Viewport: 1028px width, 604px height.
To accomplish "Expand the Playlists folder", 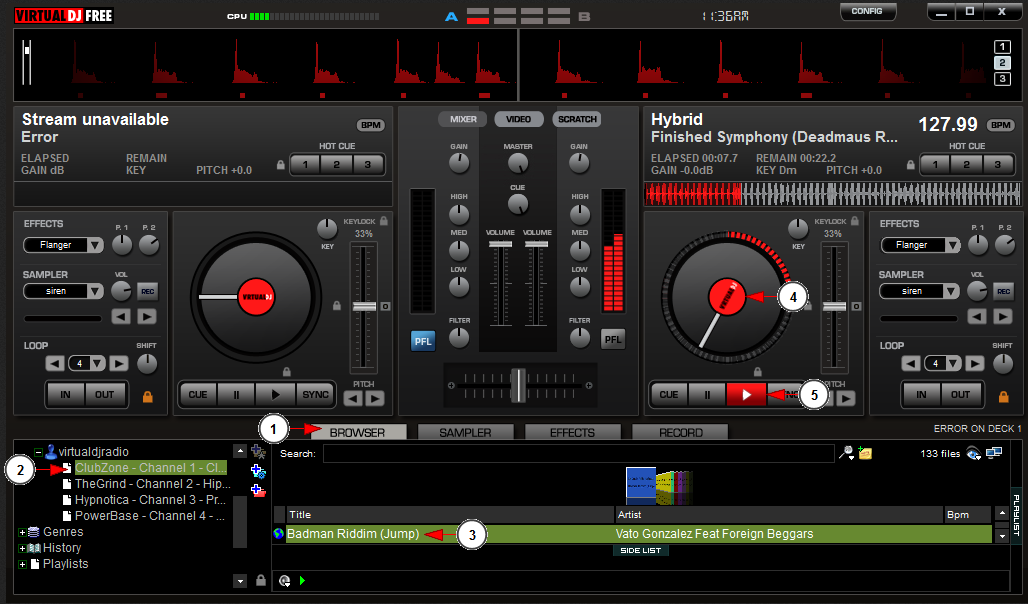I will click(22, 564).
